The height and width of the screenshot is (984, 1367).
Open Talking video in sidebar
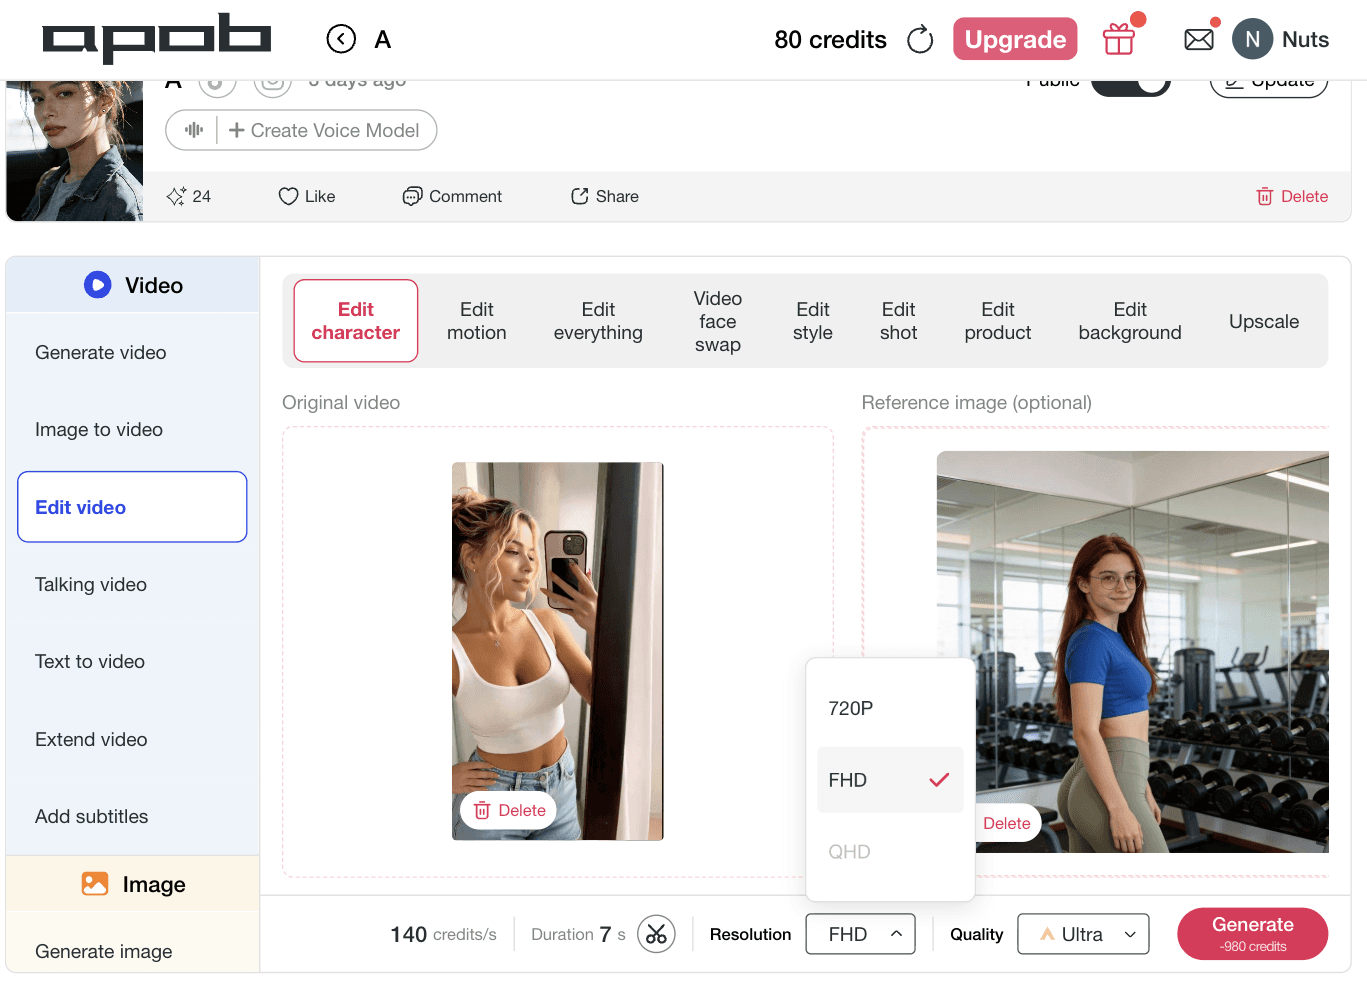[132, 584]
